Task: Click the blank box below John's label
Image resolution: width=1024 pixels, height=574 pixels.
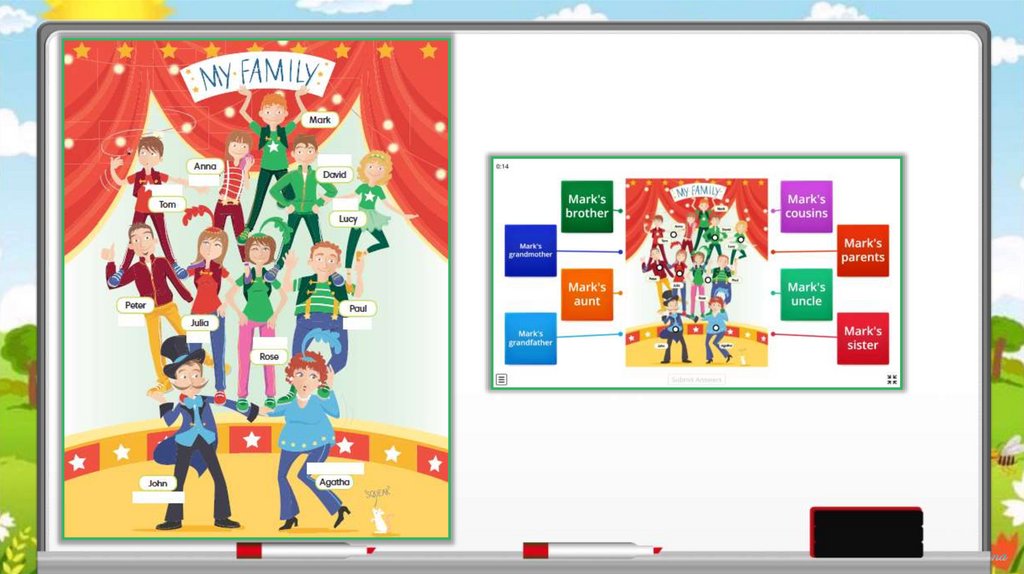Action: pos(158,497)
